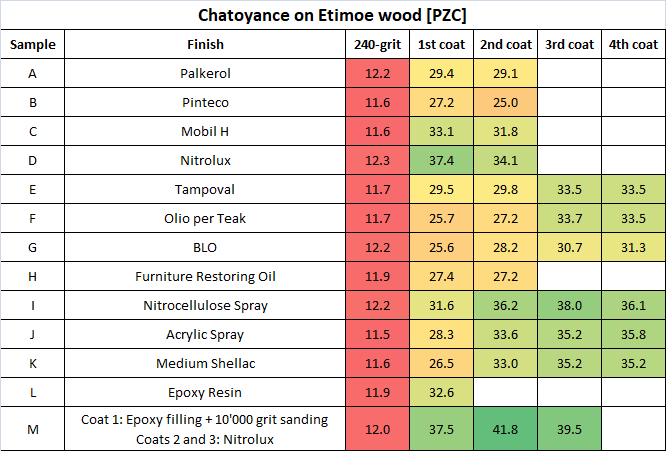
Task: Select the "Pinteco" finish cell
Action: (x=205, y=102)
